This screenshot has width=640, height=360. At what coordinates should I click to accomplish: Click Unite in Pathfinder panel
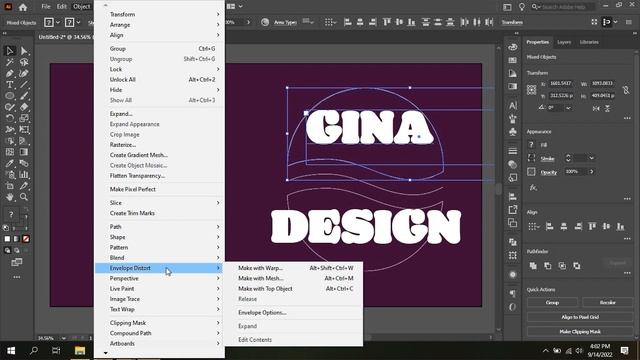(533, 266)
